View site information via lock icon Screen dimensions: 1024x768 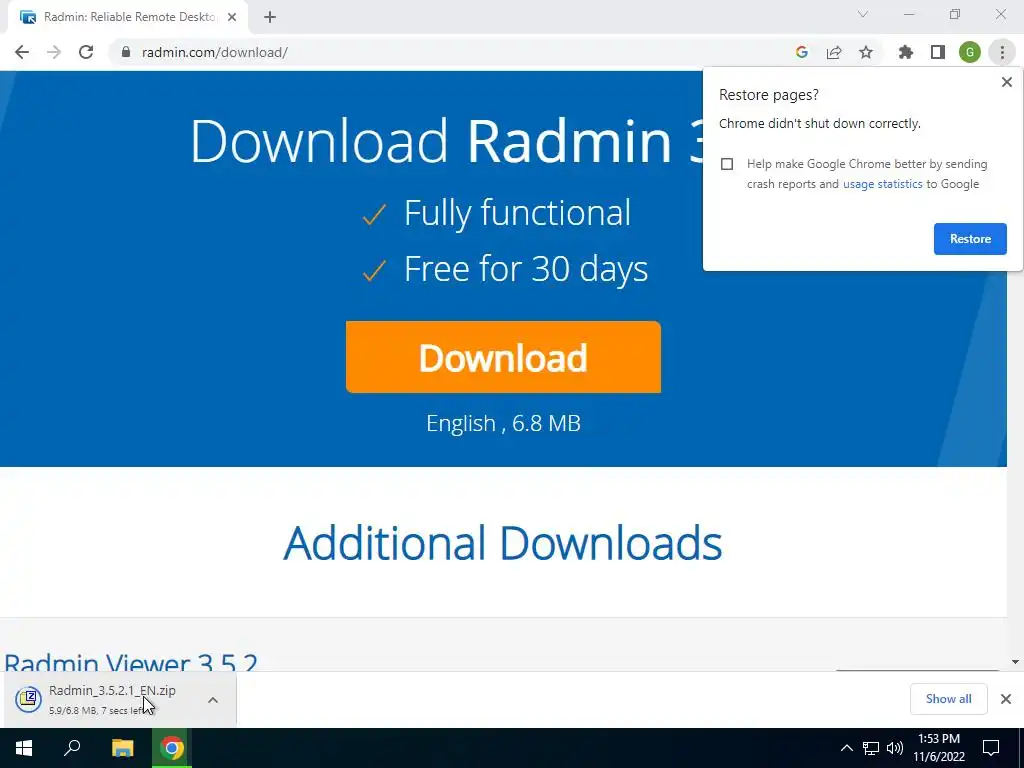pyautogui.click(x=125, y=52)
